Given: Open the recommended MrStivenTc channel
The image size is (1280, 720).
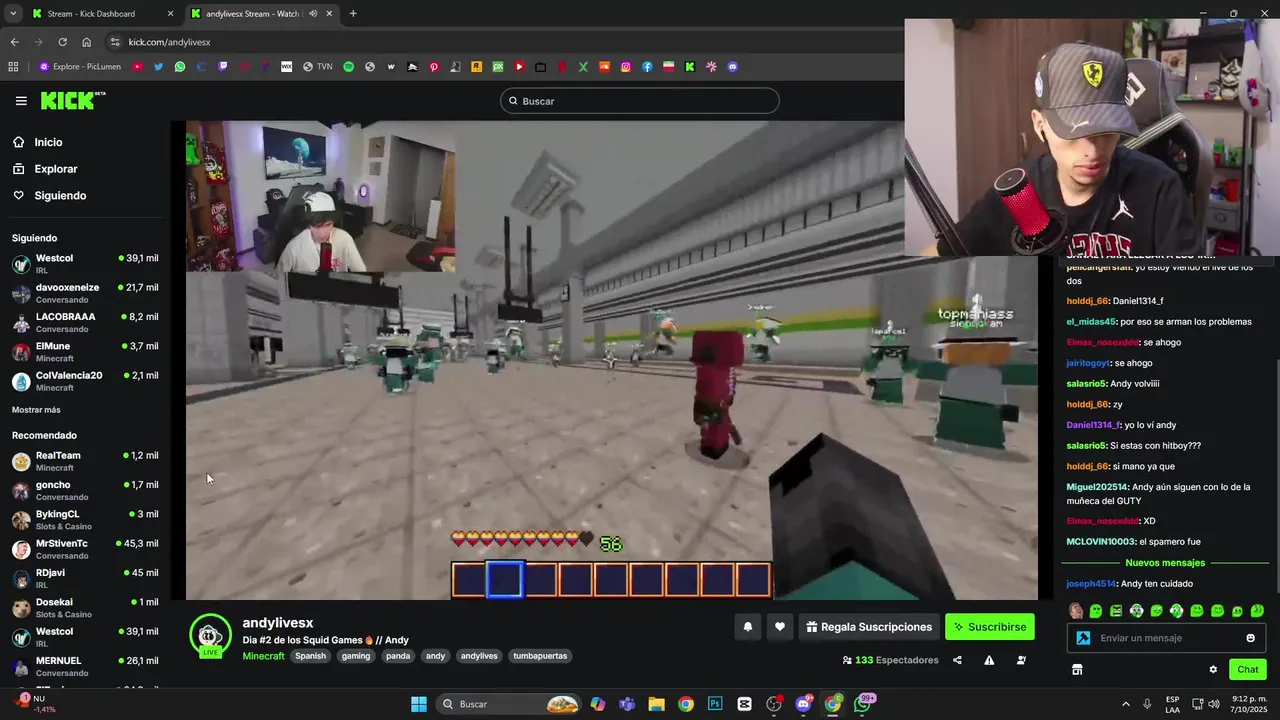Looking at the screenshot, I should click(85, 549).
